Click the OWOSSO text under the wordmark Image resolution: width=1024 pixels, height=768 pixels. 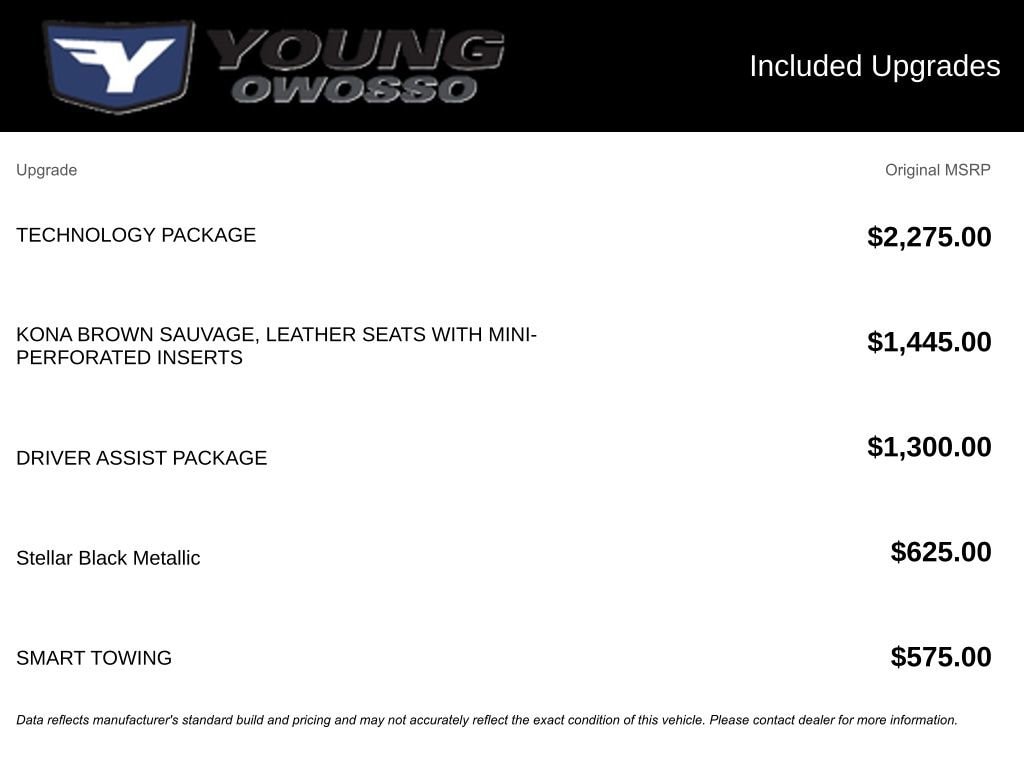tap(355, 90)
